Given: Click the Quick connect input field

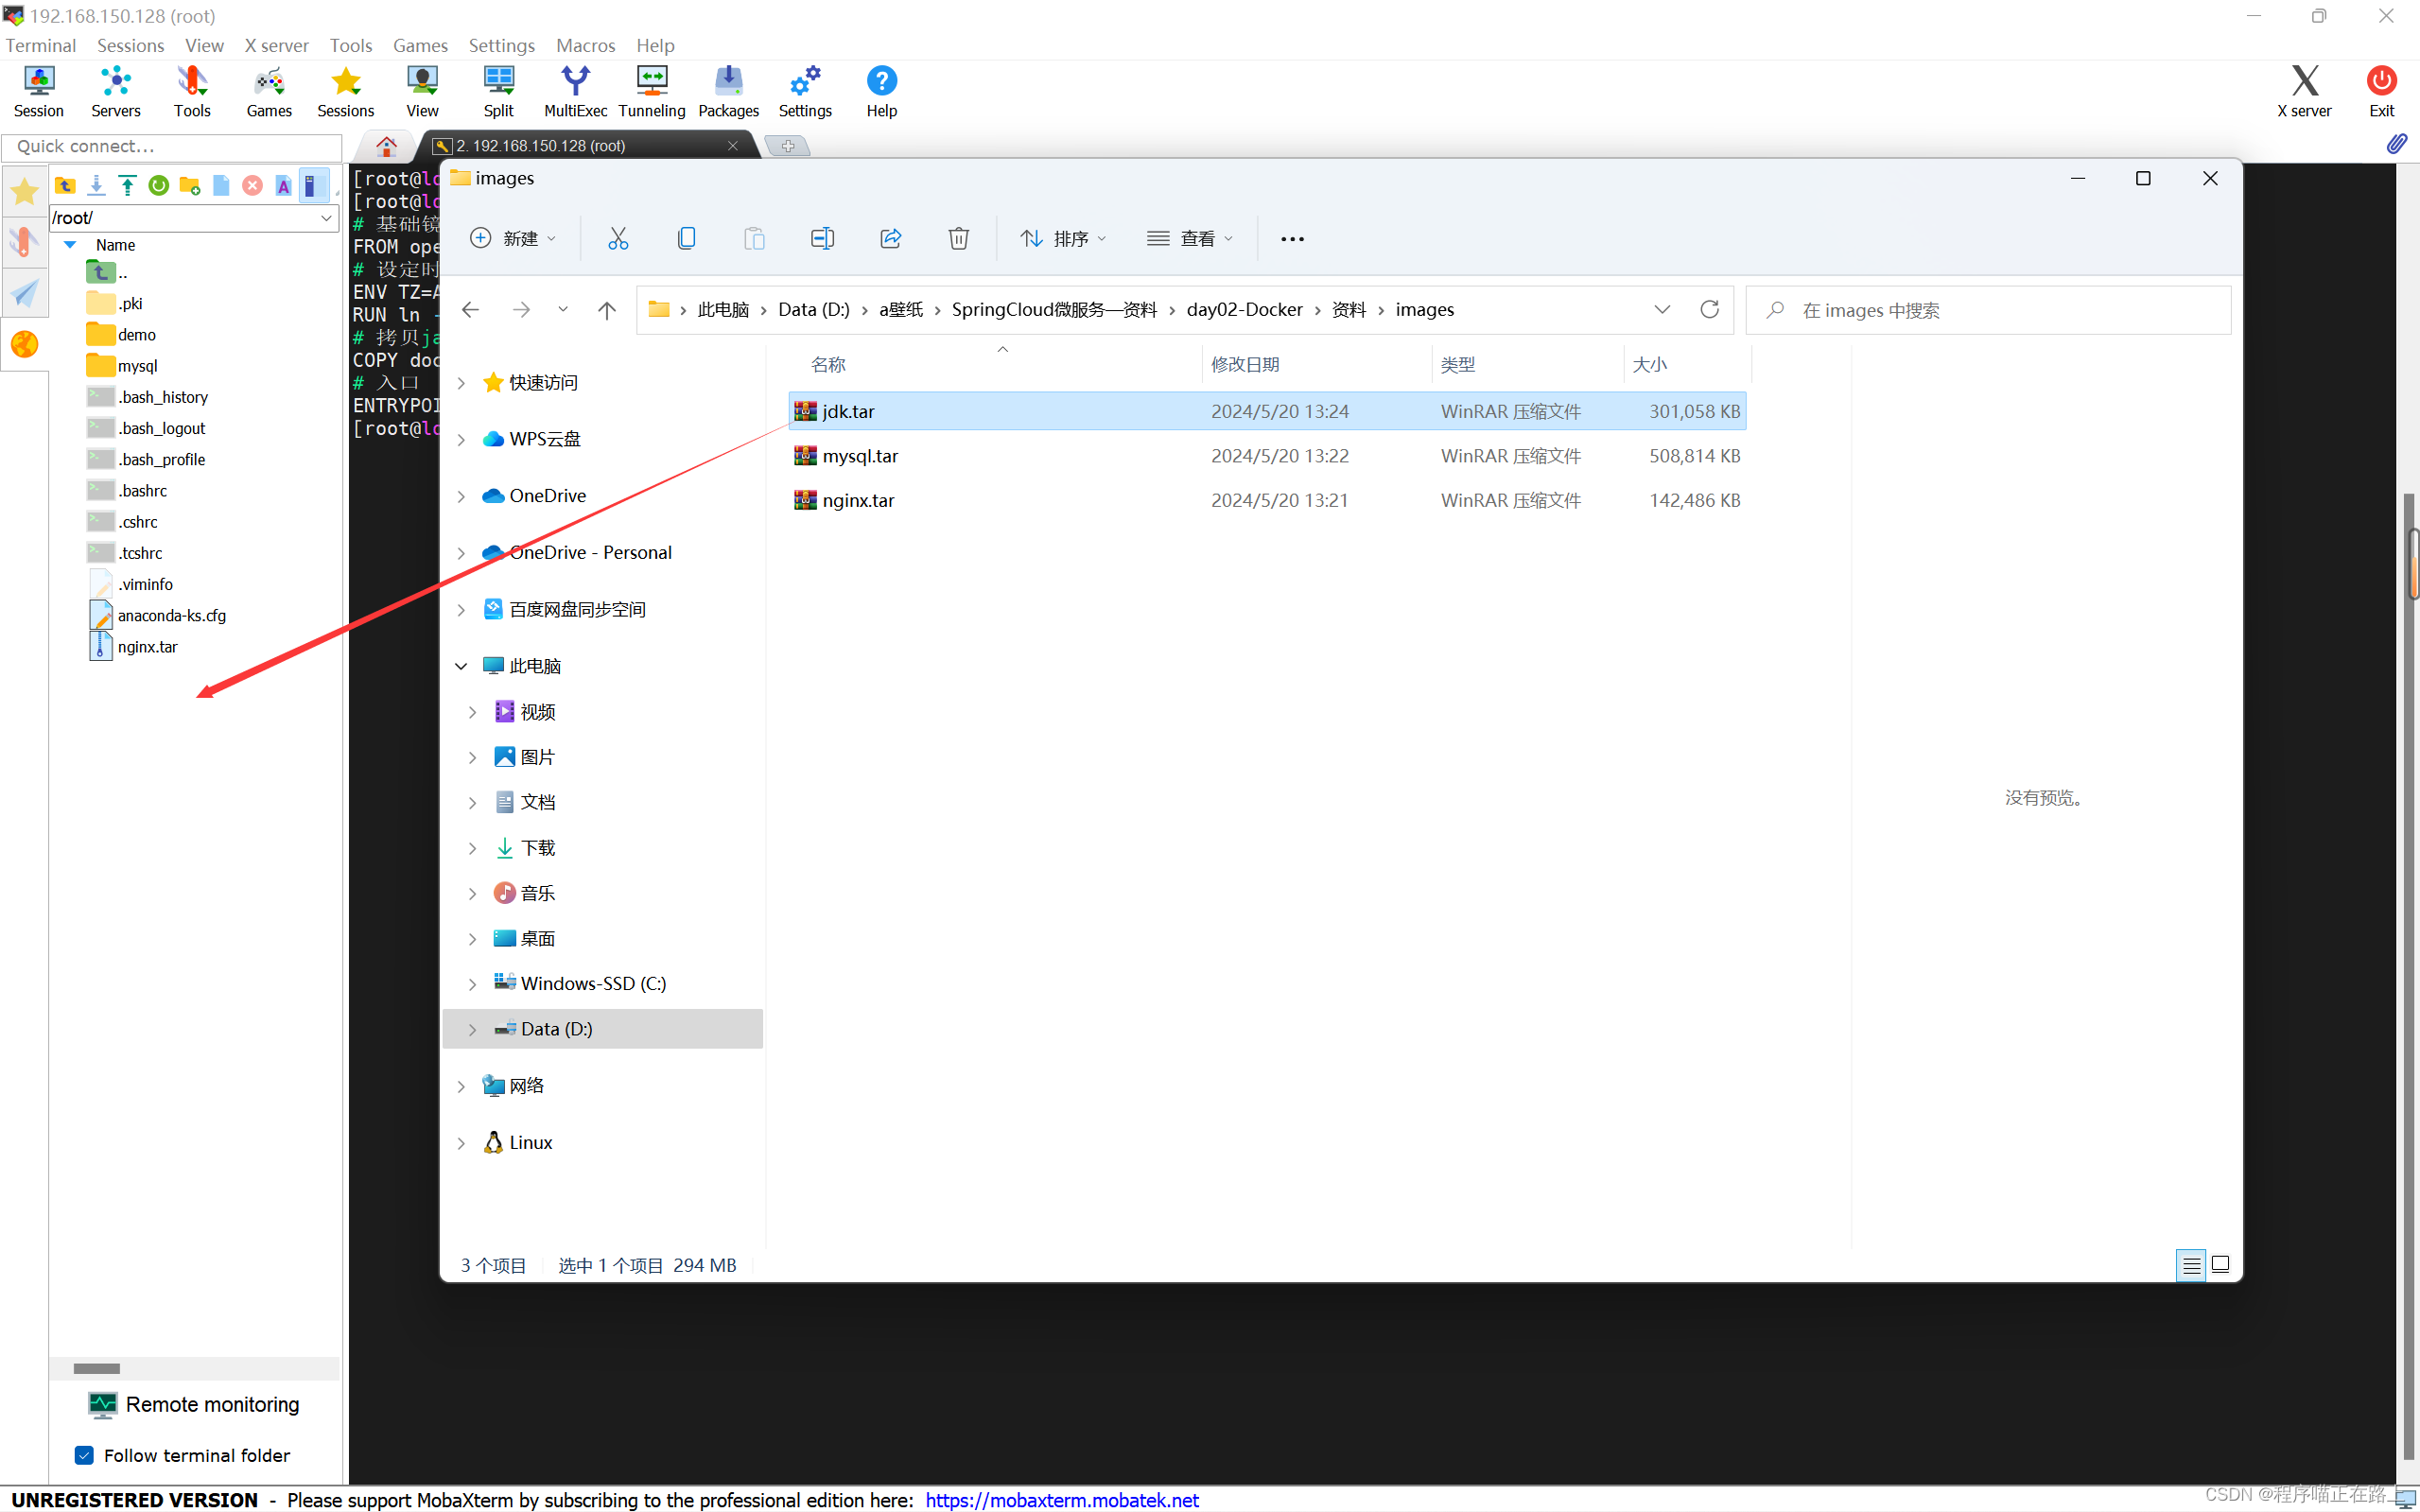Looking at the screenshot, I should click(172, 145).
